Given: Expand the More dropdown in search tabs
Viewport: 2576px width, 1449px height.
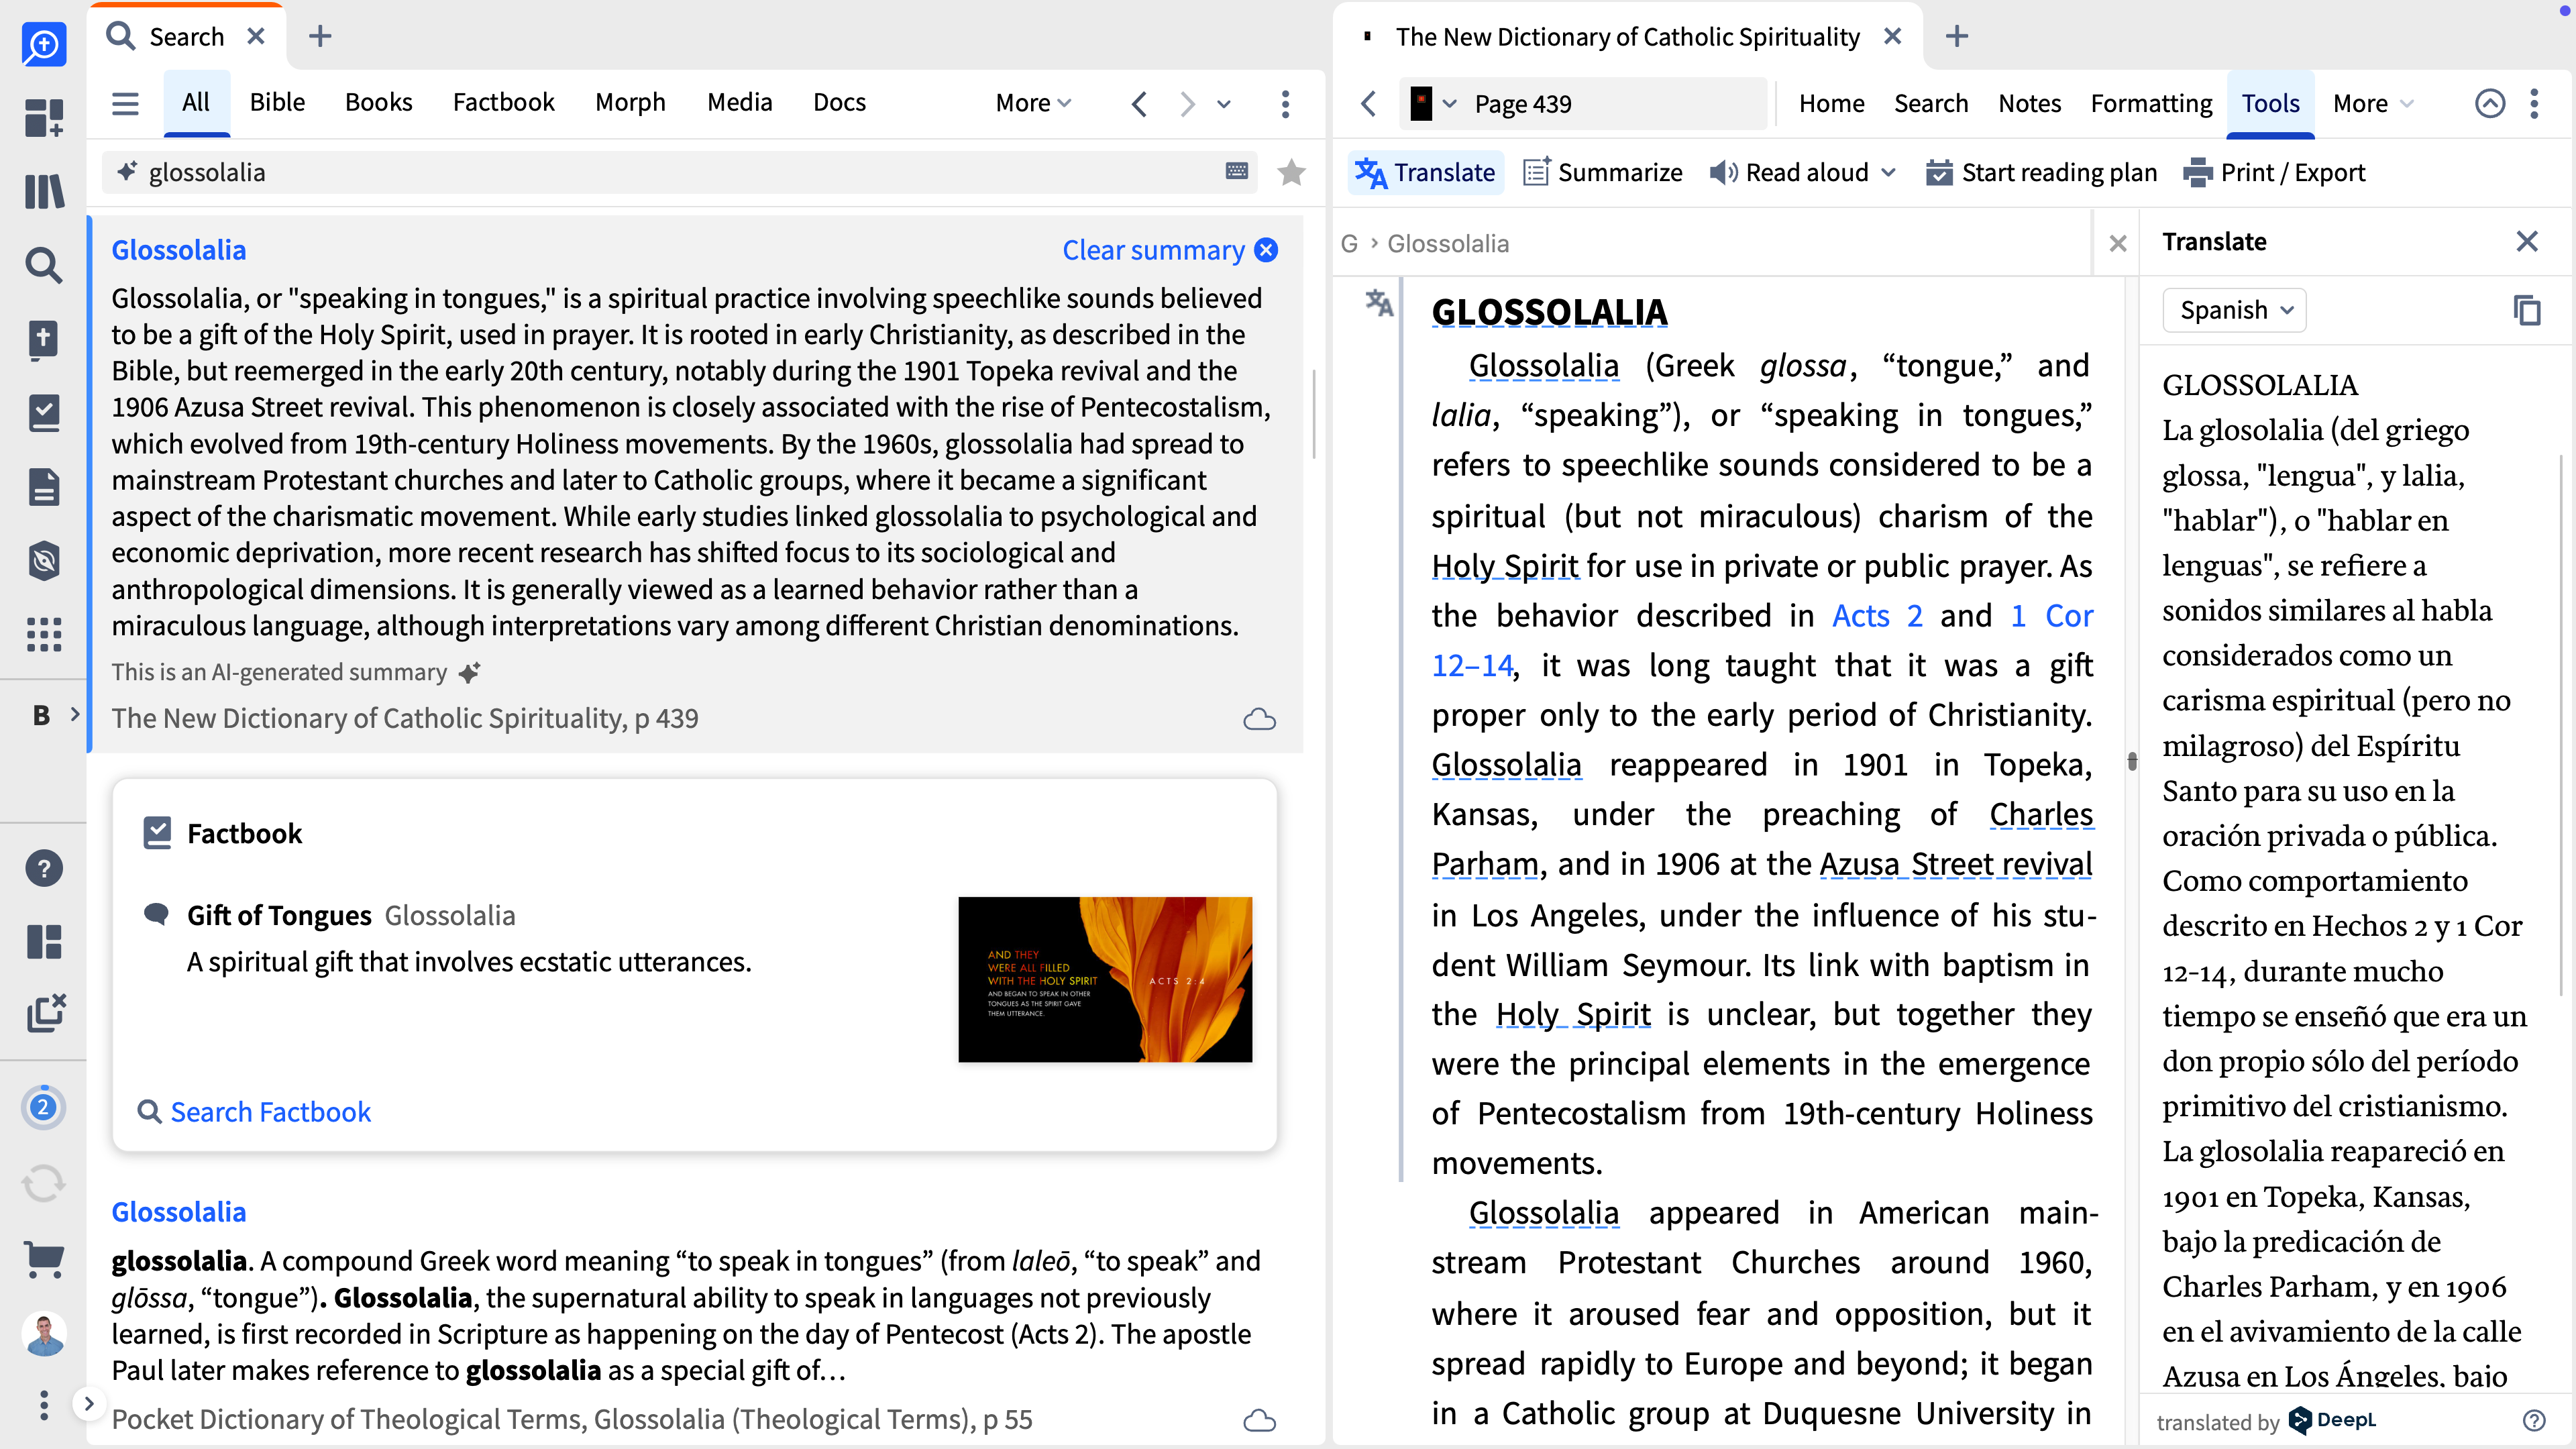Looking at the screenshot, I should point(1033,103).
